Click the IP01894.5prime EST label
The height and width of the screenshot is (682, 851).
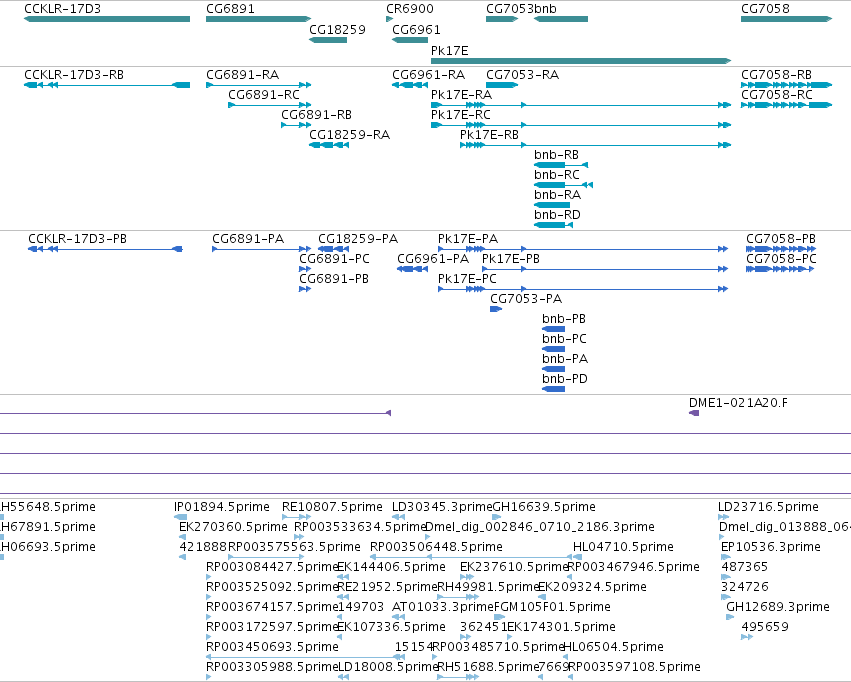(x=221, y=507)
